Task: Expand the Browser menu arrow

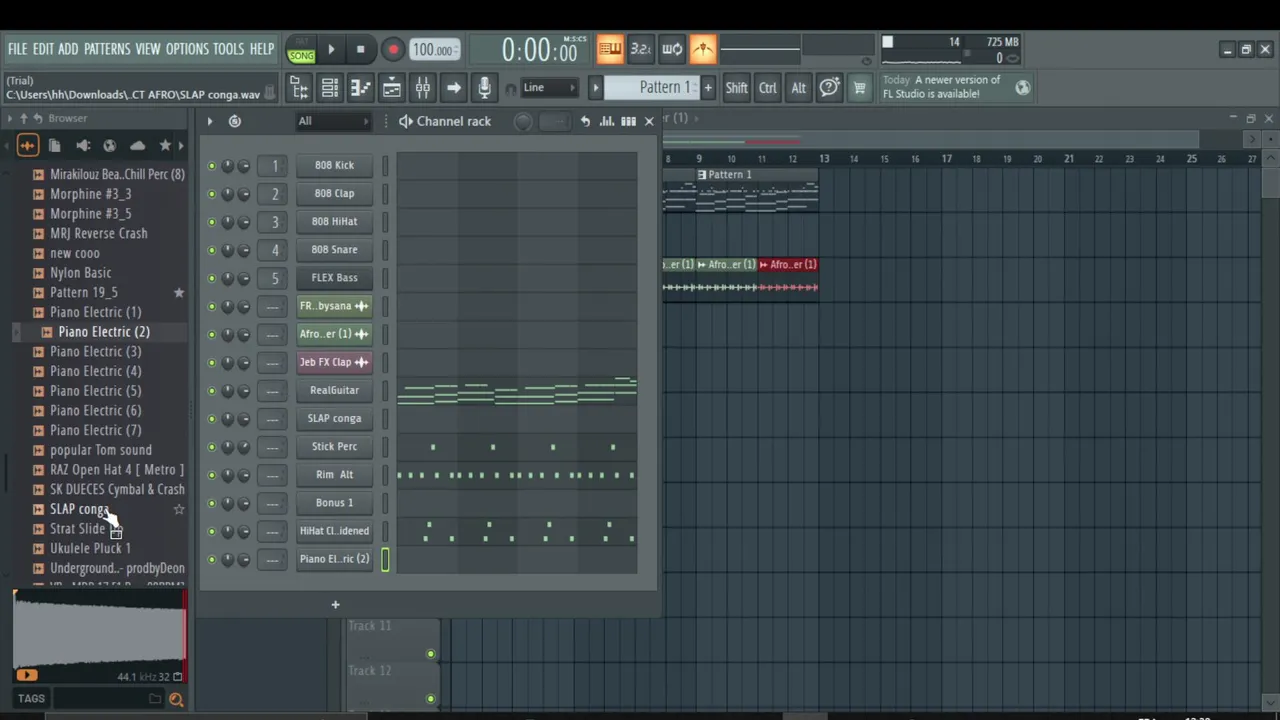Action: coord(9,118)
